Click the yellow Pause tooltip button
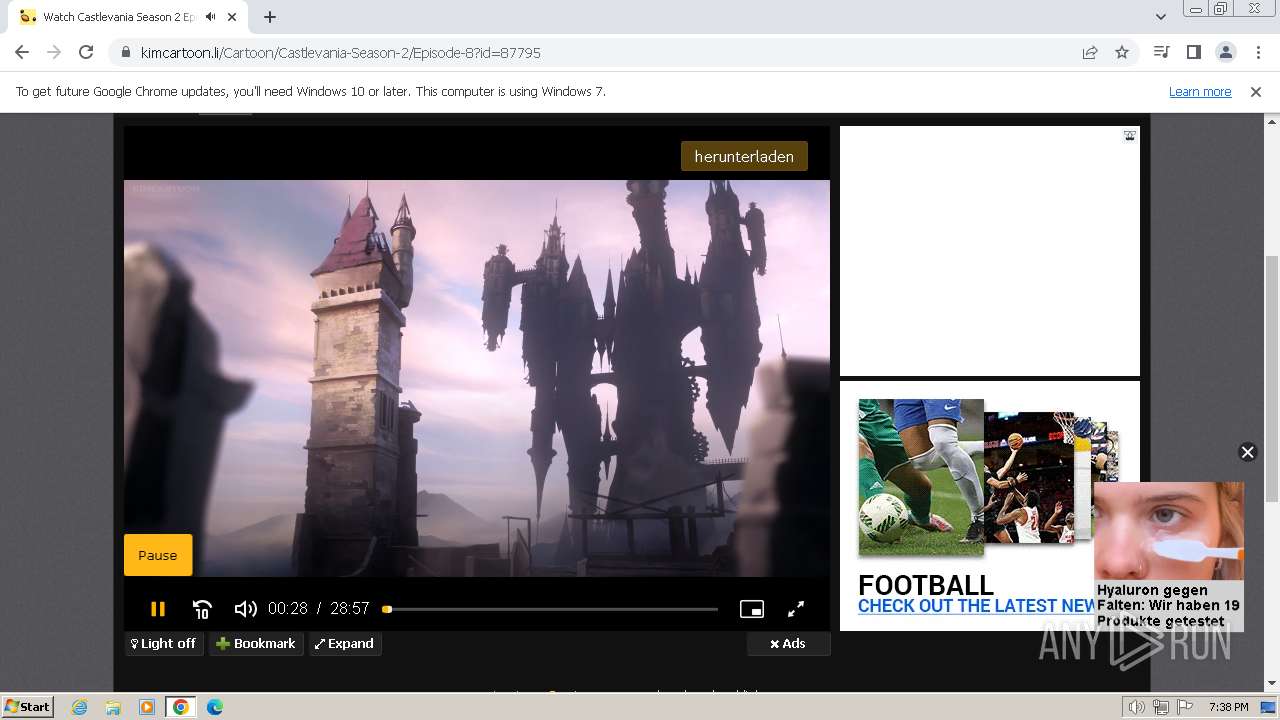The height and width of the screenshot is (720, 1280). [x=158, y=555]
